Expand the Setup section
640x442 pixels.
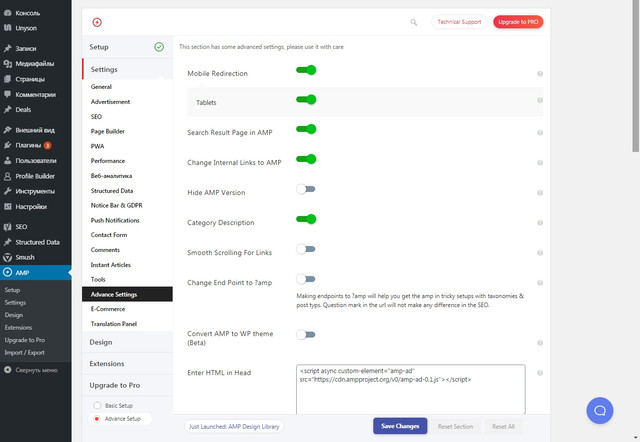point(127,47)
